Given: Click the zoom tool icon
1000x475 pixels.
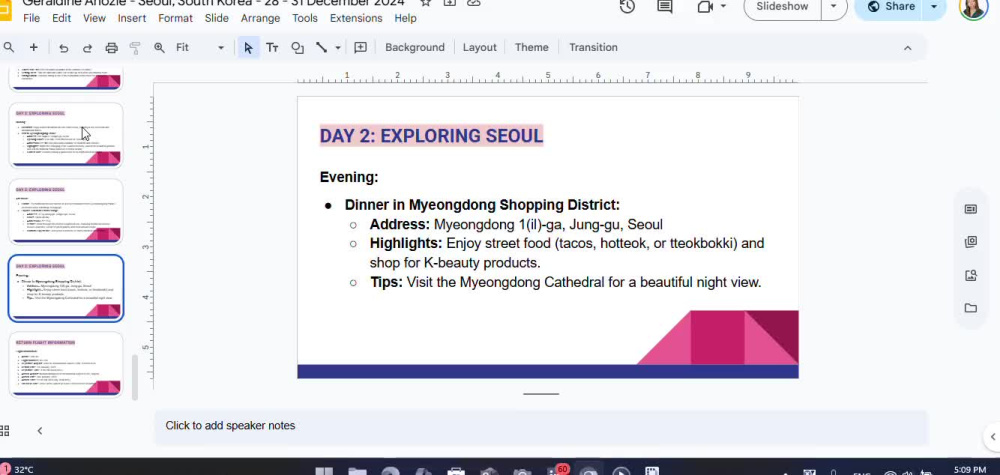Looking at the screenshot, I should [159, 47].
